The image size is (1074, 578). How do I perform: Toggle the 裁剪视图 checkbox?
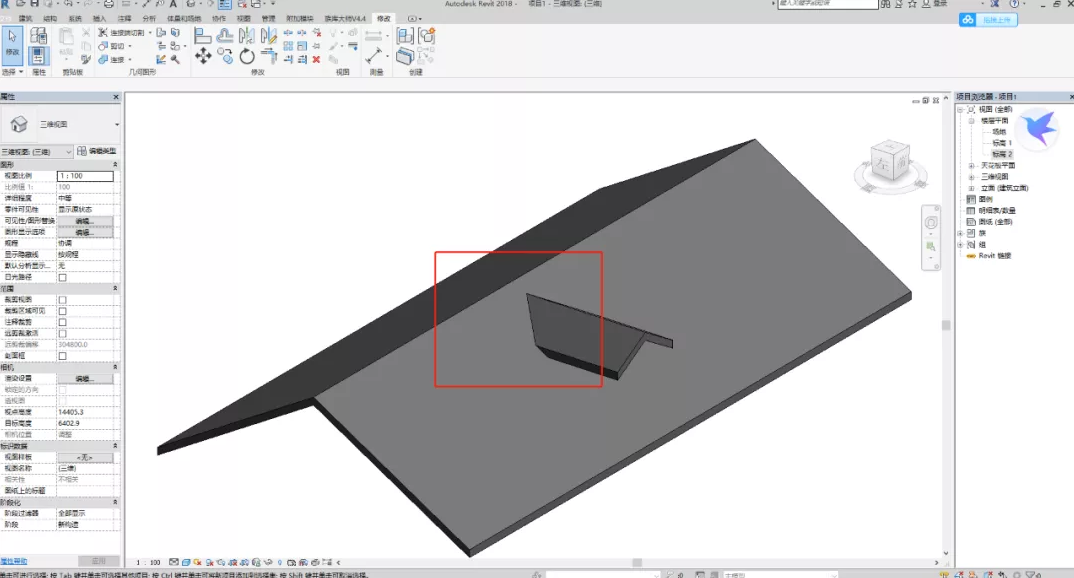pos(63,299)
